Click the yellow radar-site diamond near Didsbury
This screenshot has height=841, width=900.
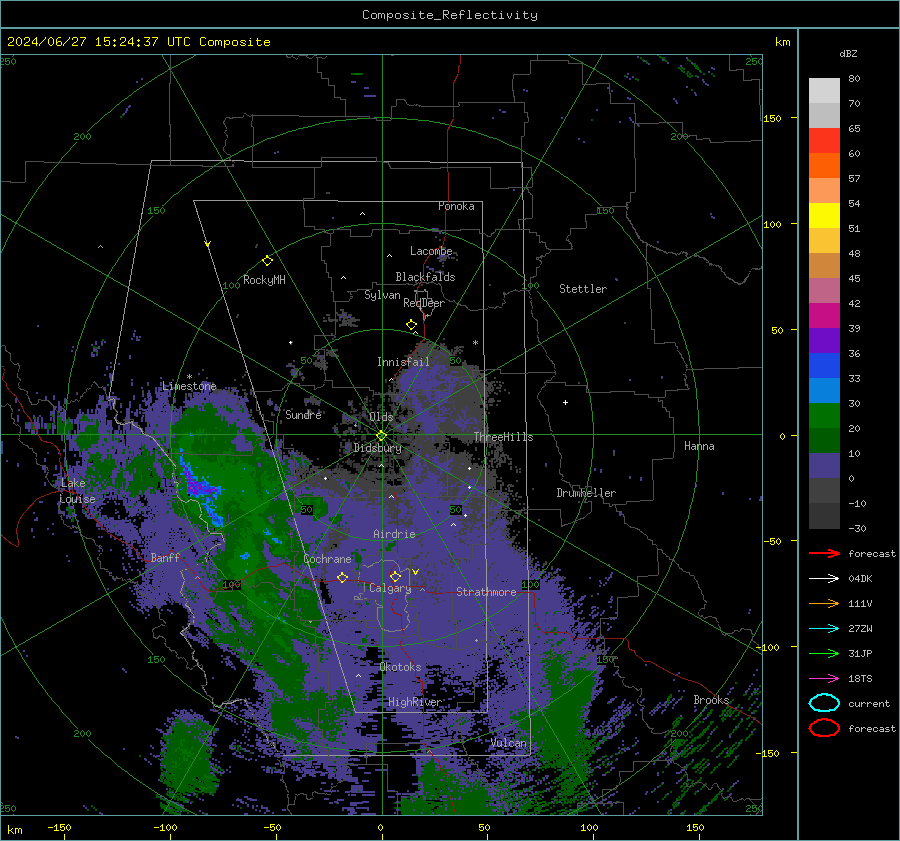point(381,435)
